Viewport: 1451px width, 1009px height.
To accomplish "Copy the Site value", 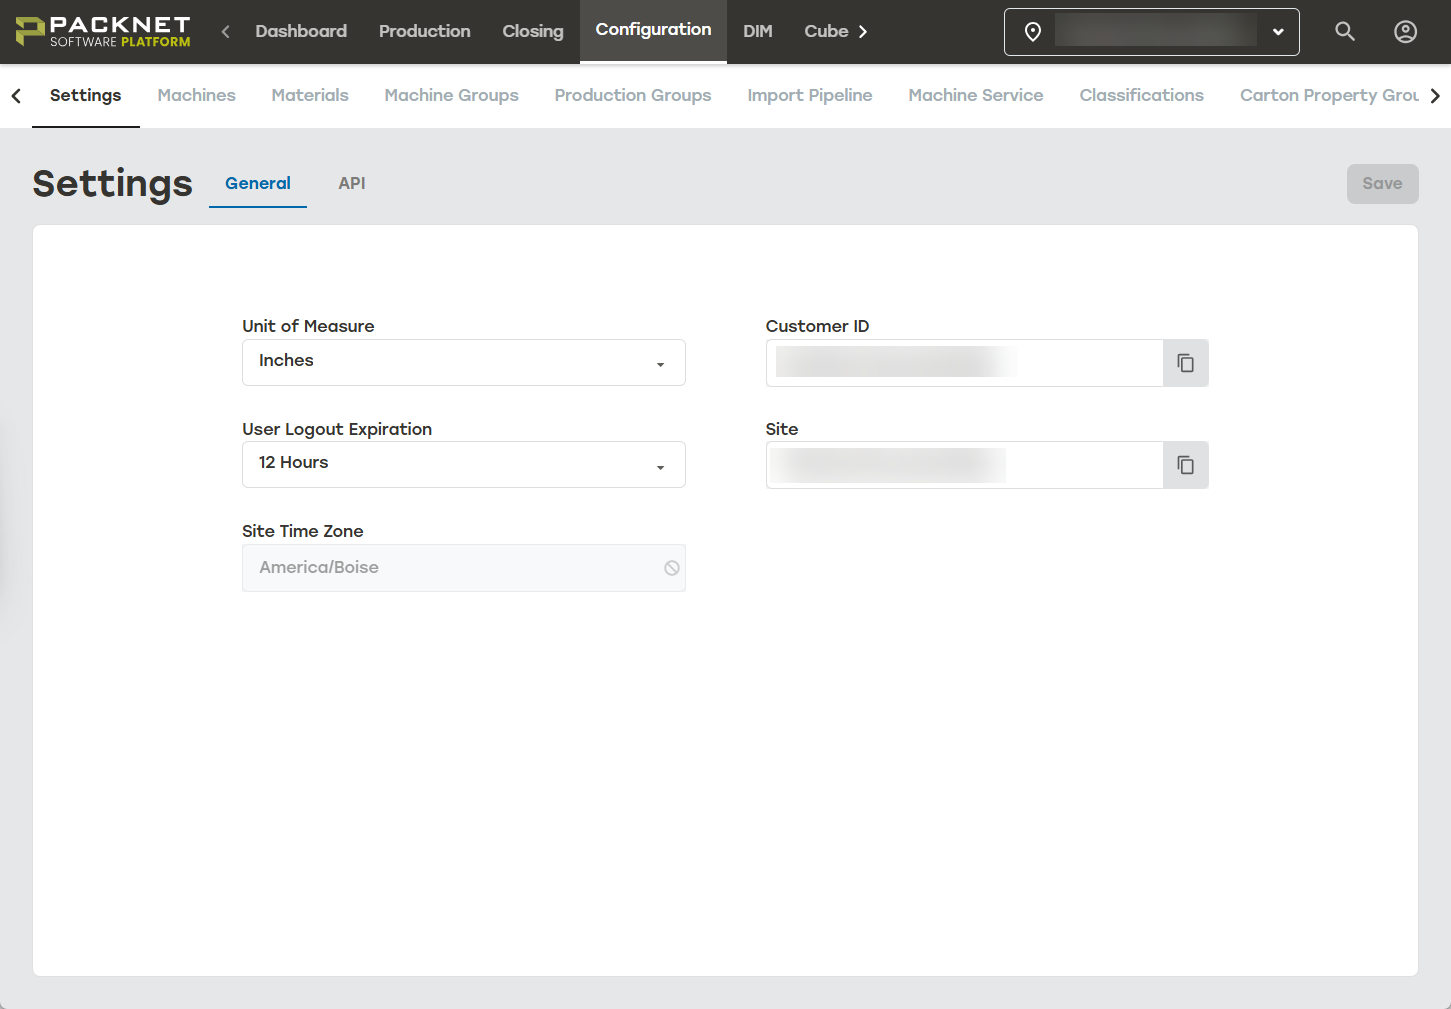I will point(1185,465).
